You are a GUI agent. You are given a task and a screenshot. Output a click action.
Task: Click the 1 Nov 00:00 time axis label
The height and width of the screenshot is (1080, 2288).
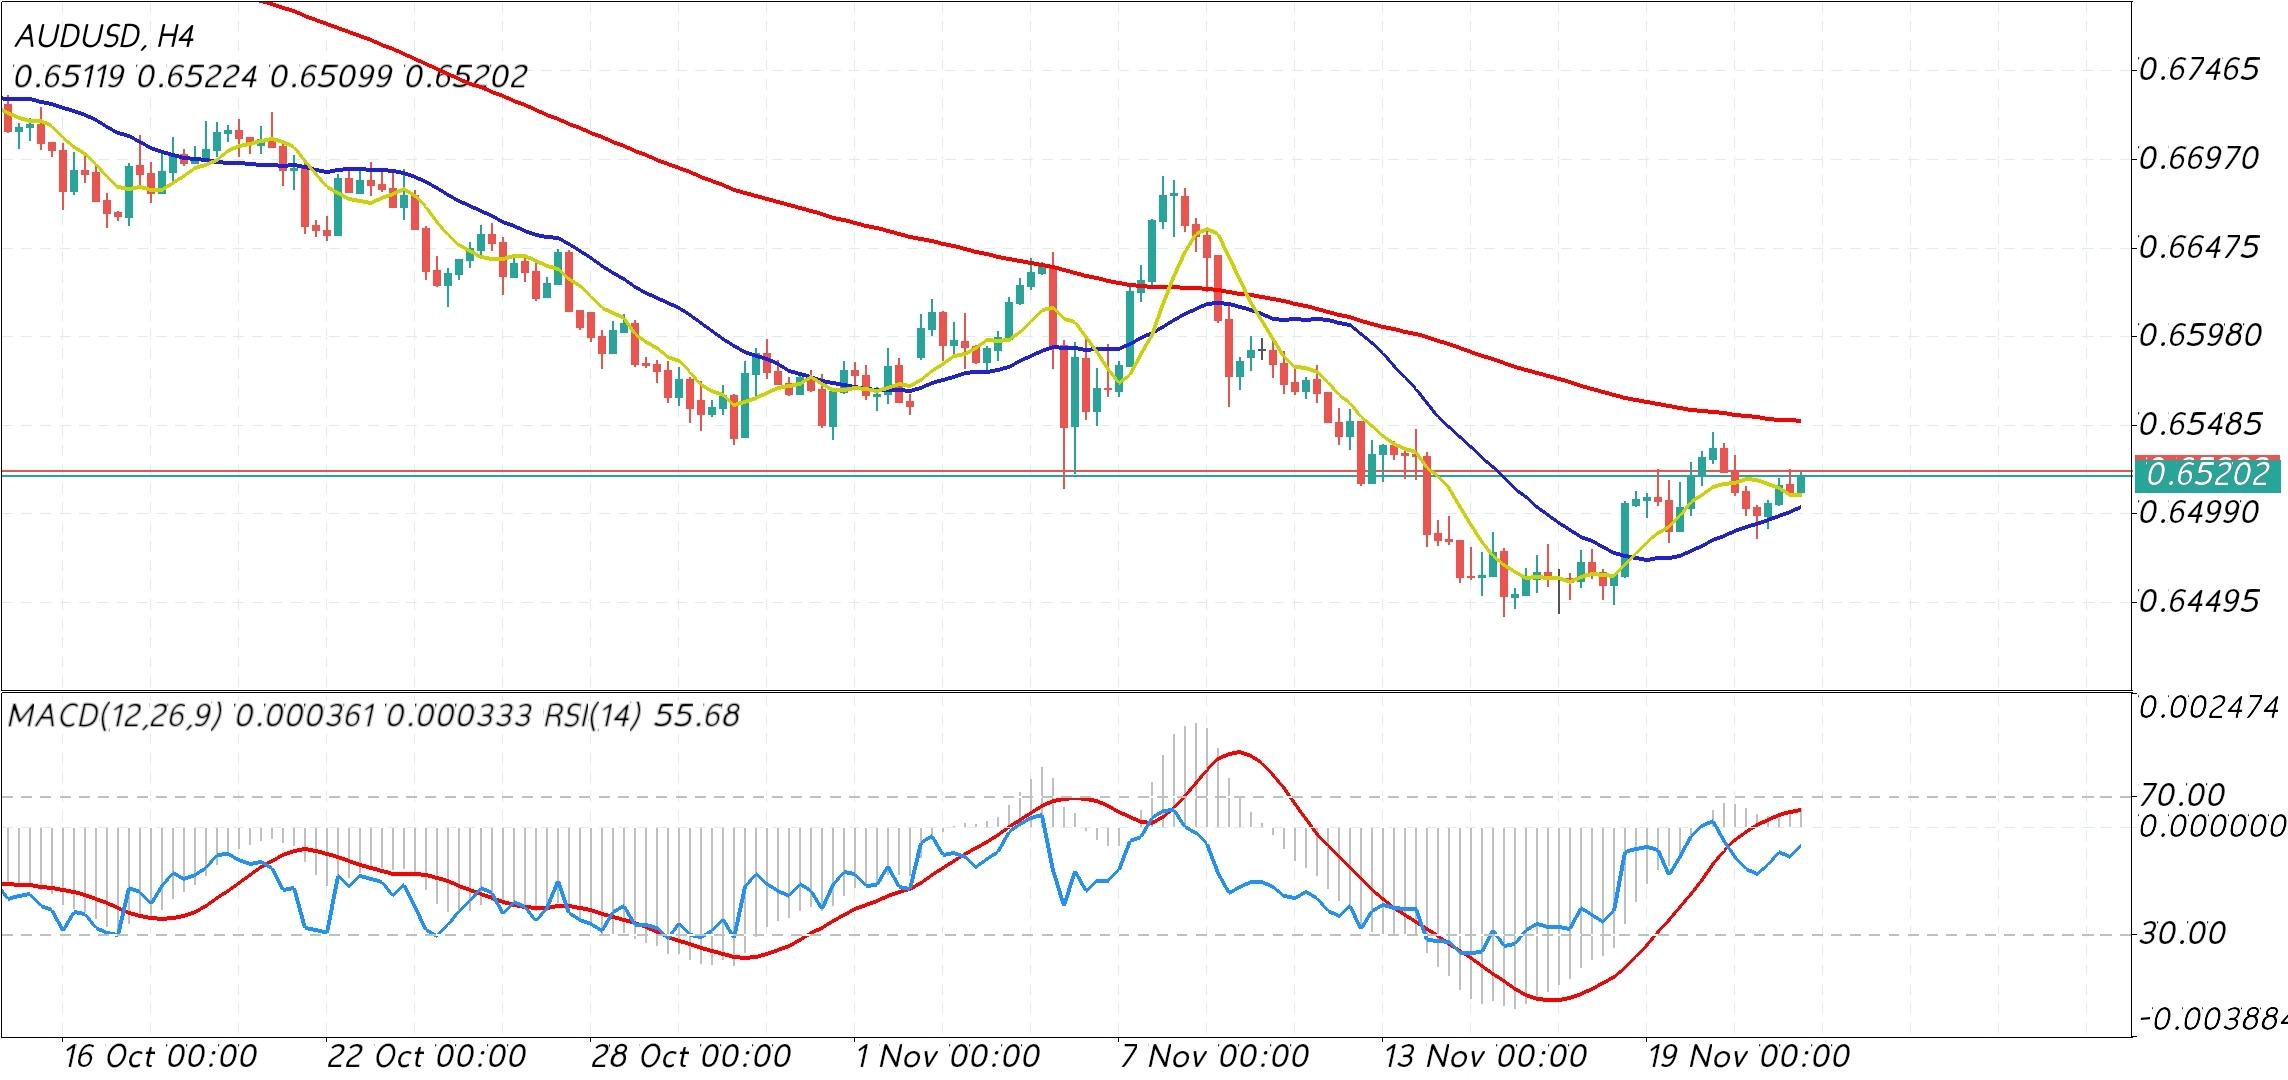pos(948,1056)
